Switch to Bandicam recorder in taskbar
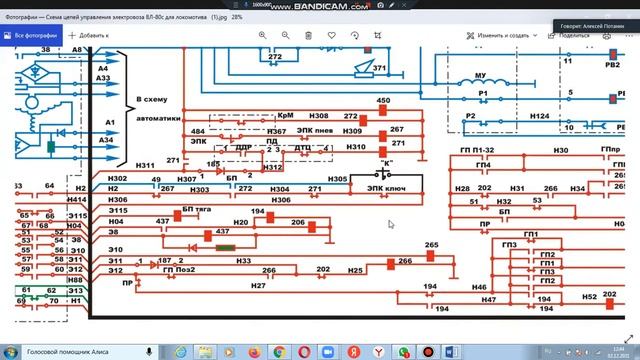The width and height of the screenshot is (640, 360). point(428,352)
